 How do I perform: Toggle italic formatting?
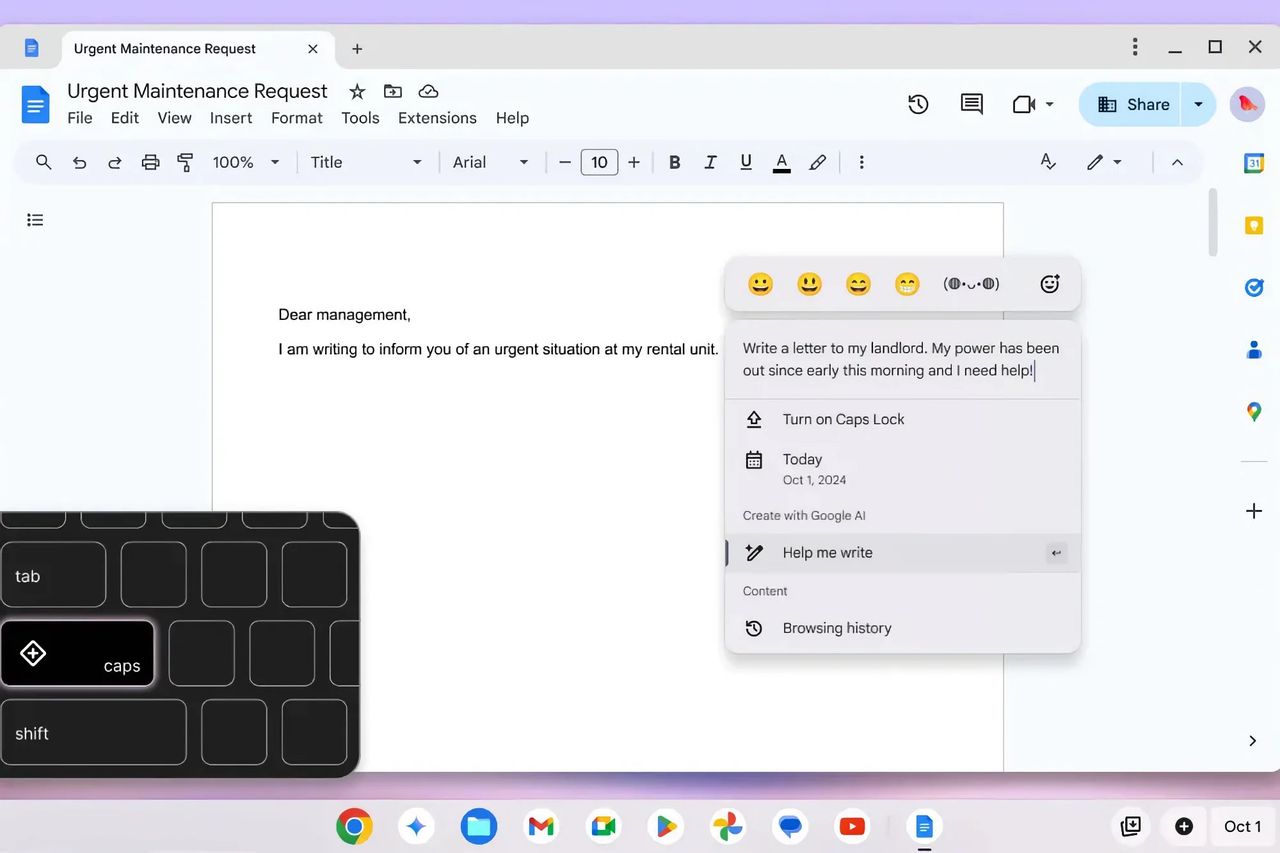pos(710,162)
